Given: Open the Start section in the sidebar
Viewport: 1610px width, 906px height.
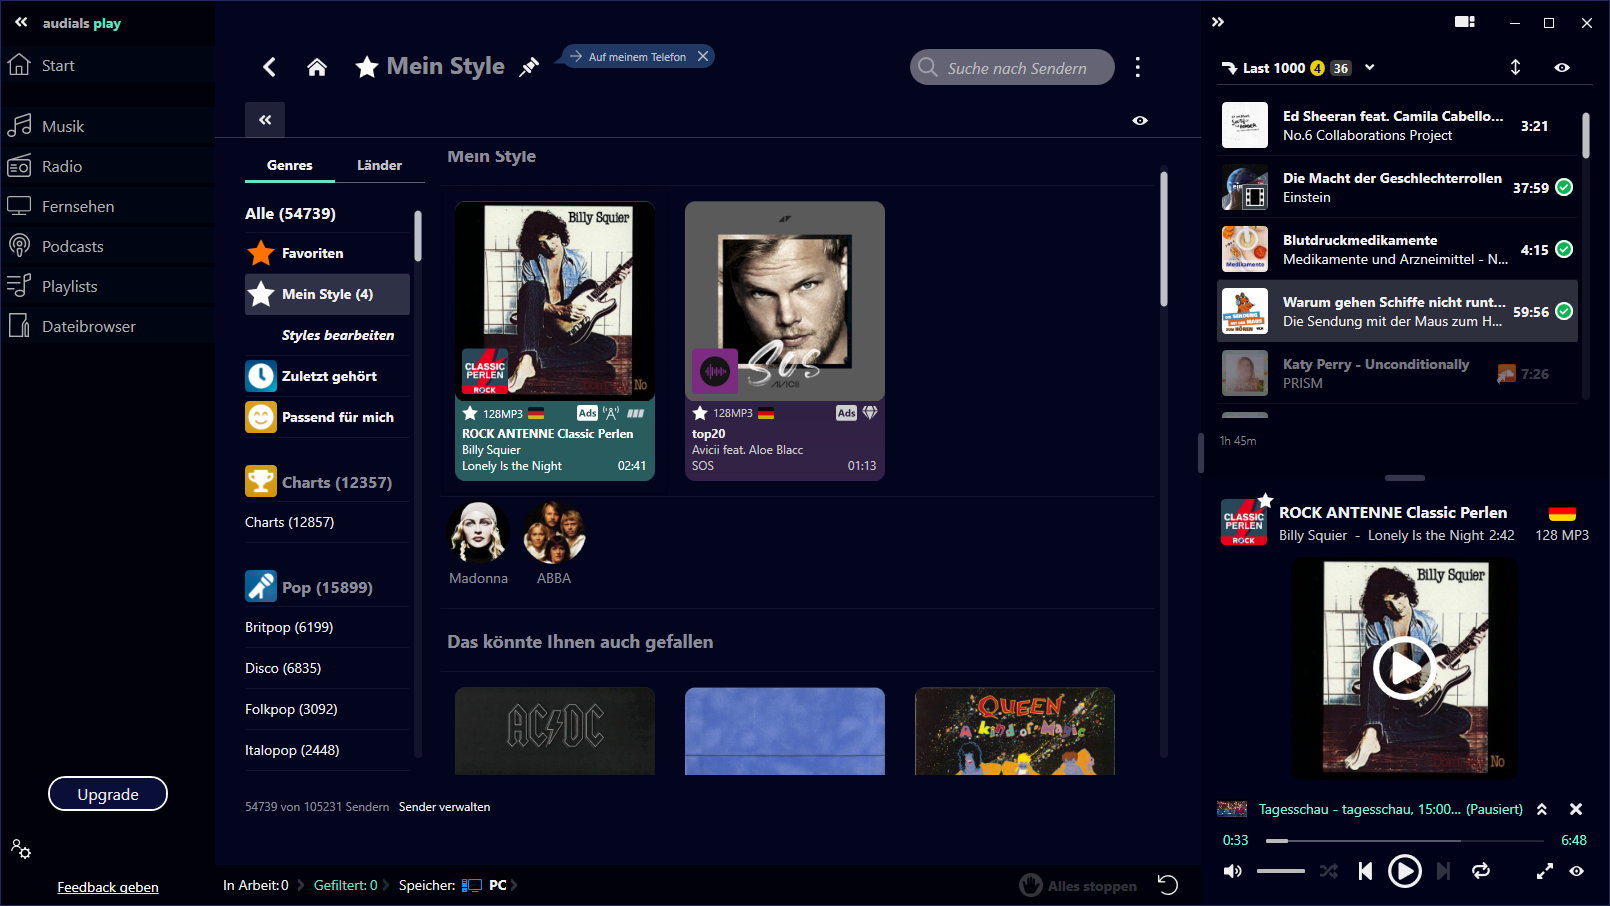Looking at the screenshot, I should 58,66.
